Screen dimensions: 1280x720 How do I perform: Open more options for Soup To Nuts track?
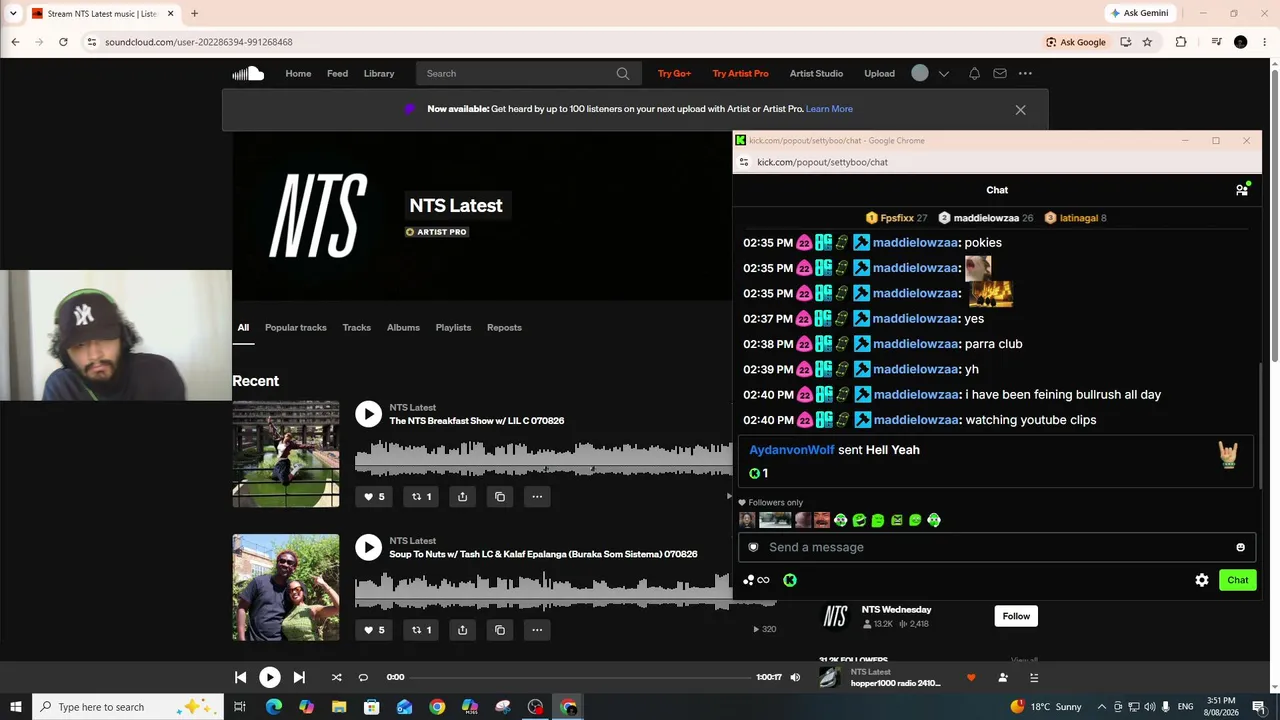[x=537, y=630]
